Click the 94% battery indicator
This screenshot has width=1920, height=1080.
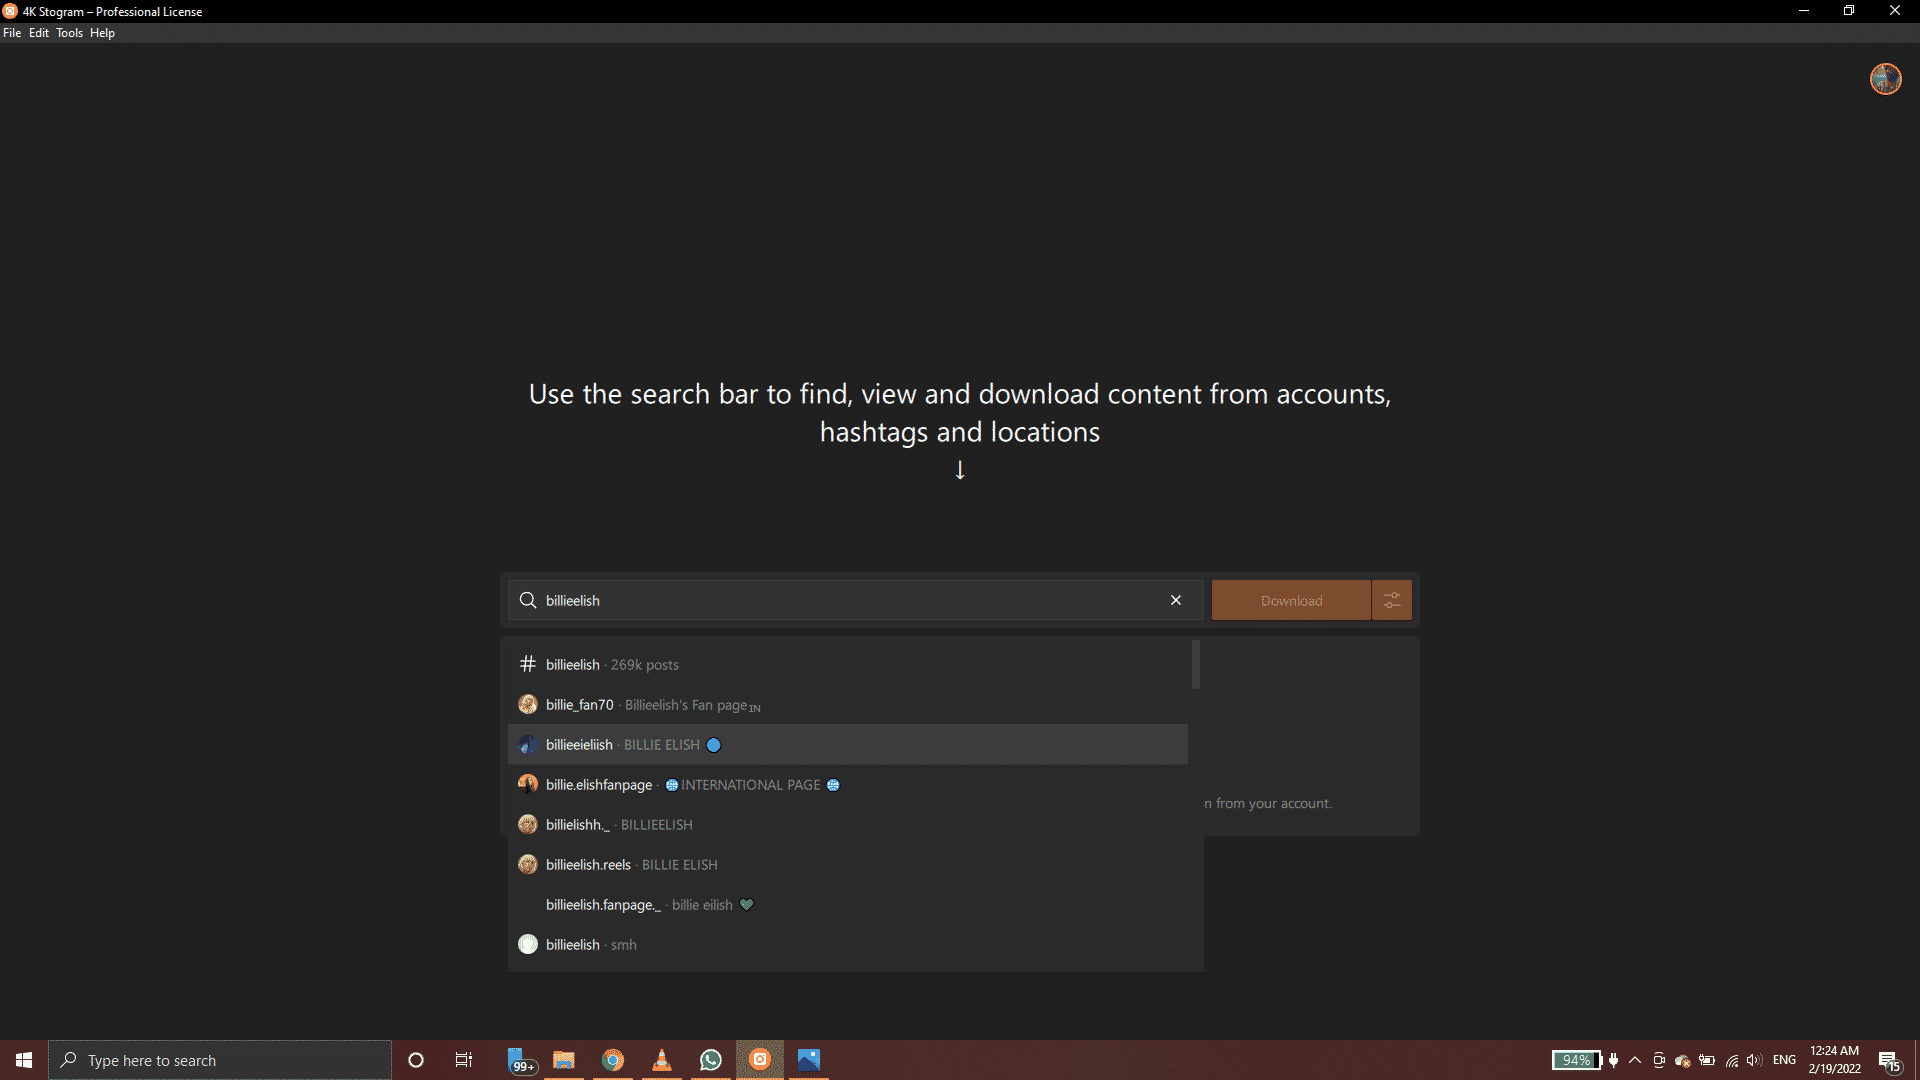coord(1577,1060)
